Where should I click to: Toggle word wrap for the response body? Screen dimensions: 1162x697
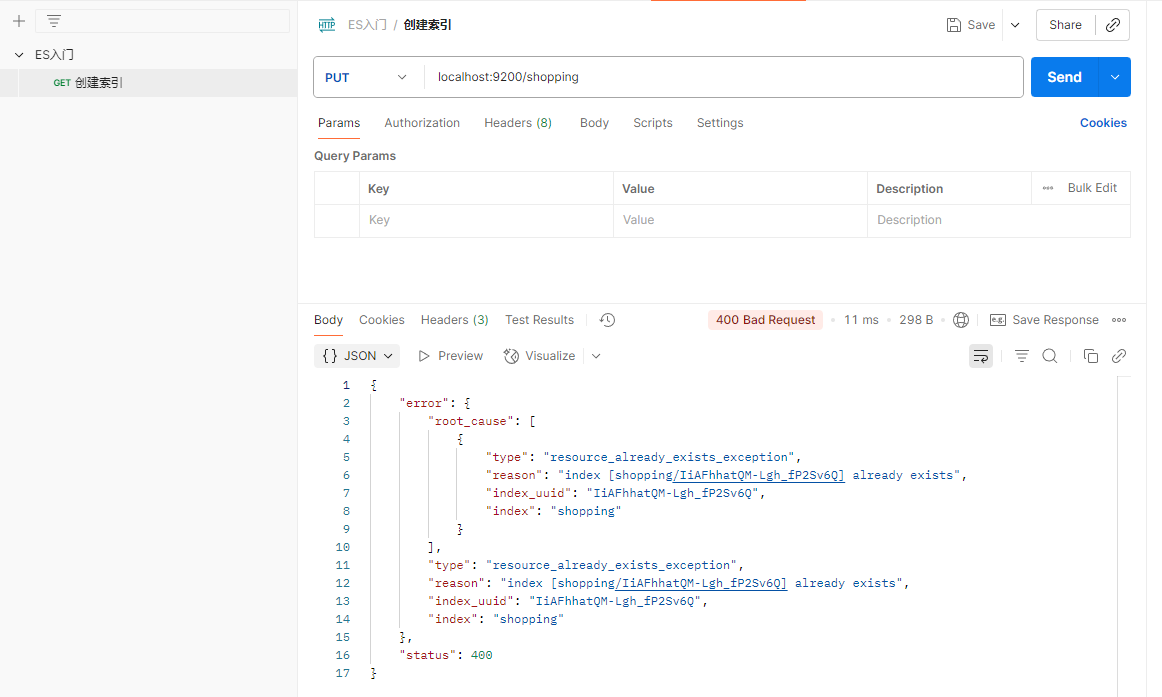pos(981,356)
